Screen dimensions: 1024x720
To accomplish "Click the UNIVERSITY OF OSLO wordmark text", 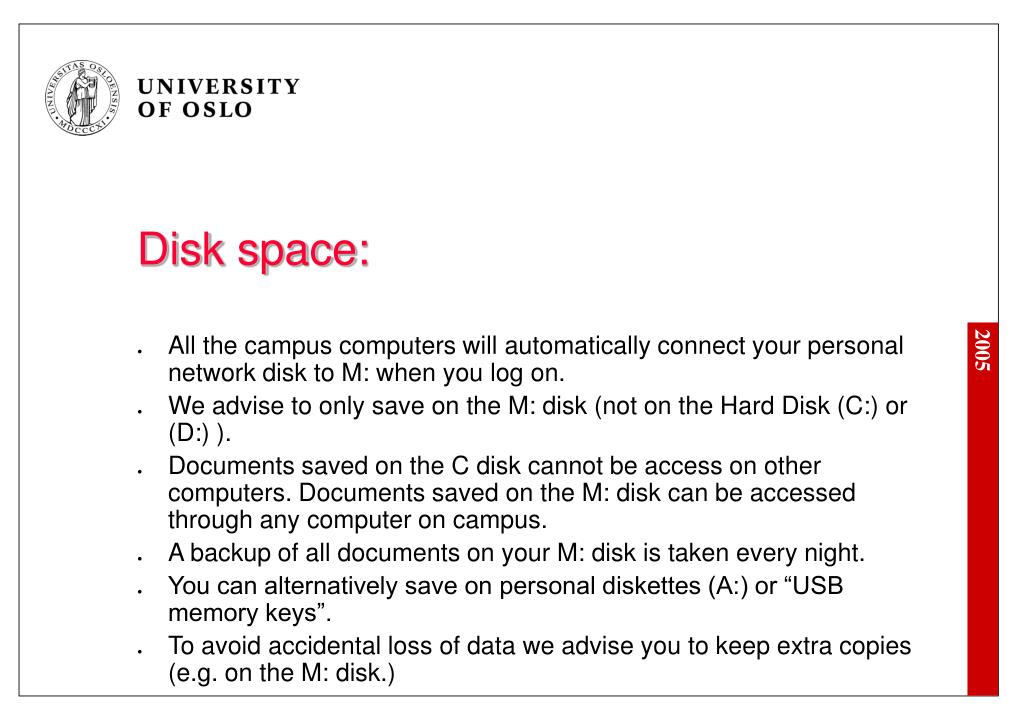I will pyautogui.click(x=219, y=98).
